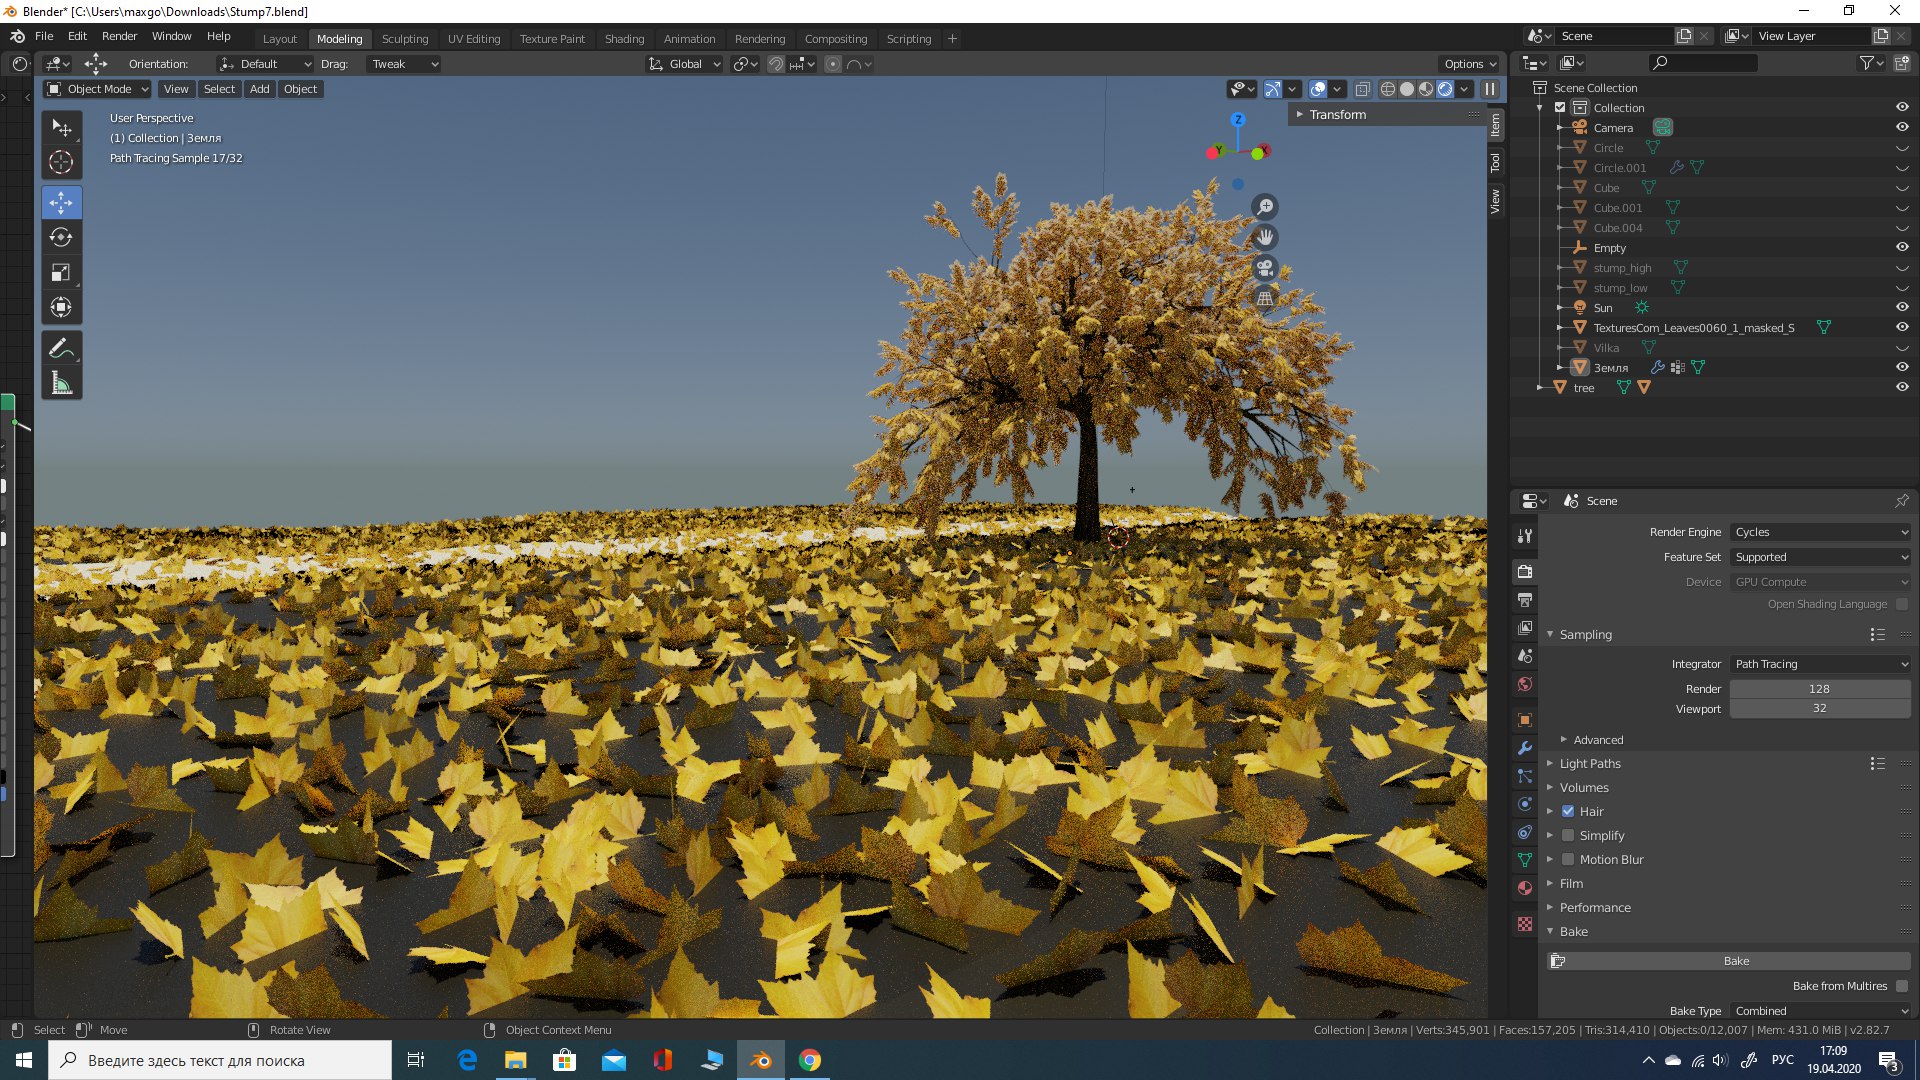Uncheck the Hair checkbox

coord(1568,811)
